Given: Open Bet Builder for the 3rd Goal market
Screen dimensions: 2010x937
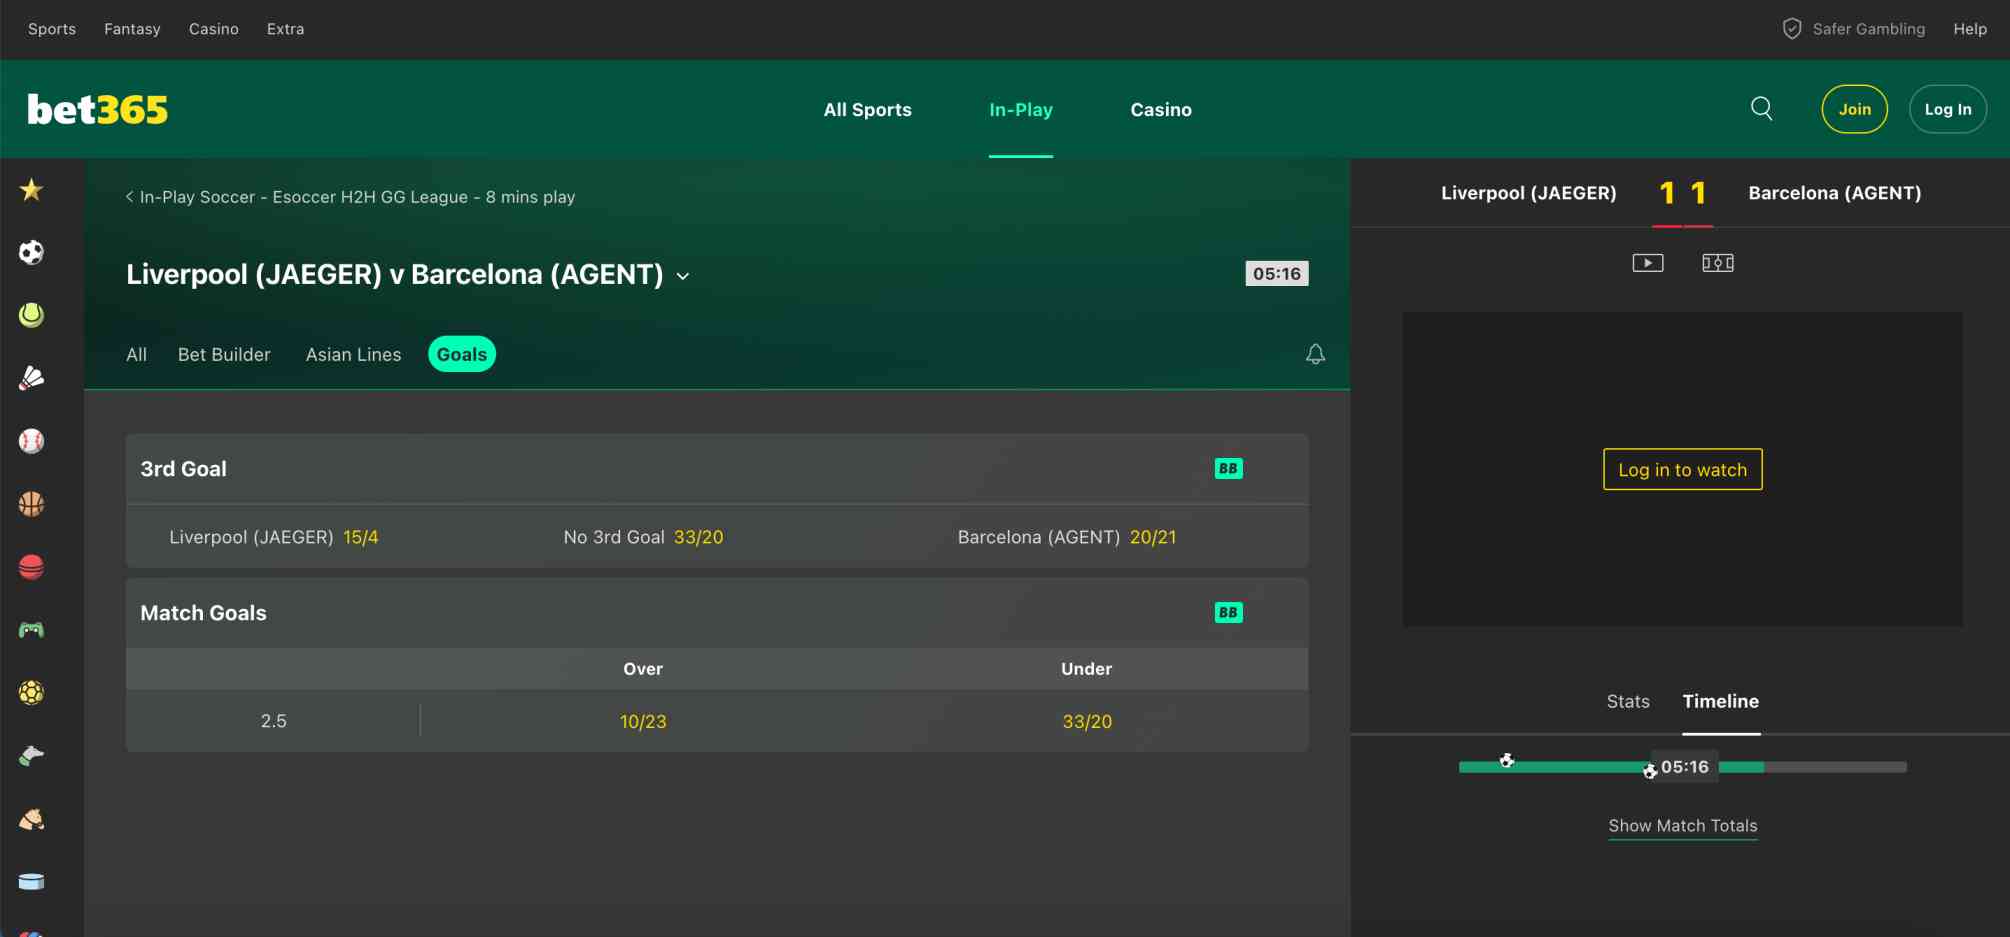Looking at the screenshot, I should (1228, 467).
